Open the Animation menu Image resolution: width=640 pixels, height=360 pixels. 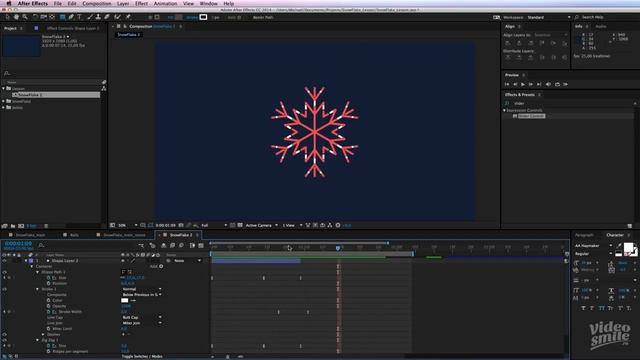(165, 3)
